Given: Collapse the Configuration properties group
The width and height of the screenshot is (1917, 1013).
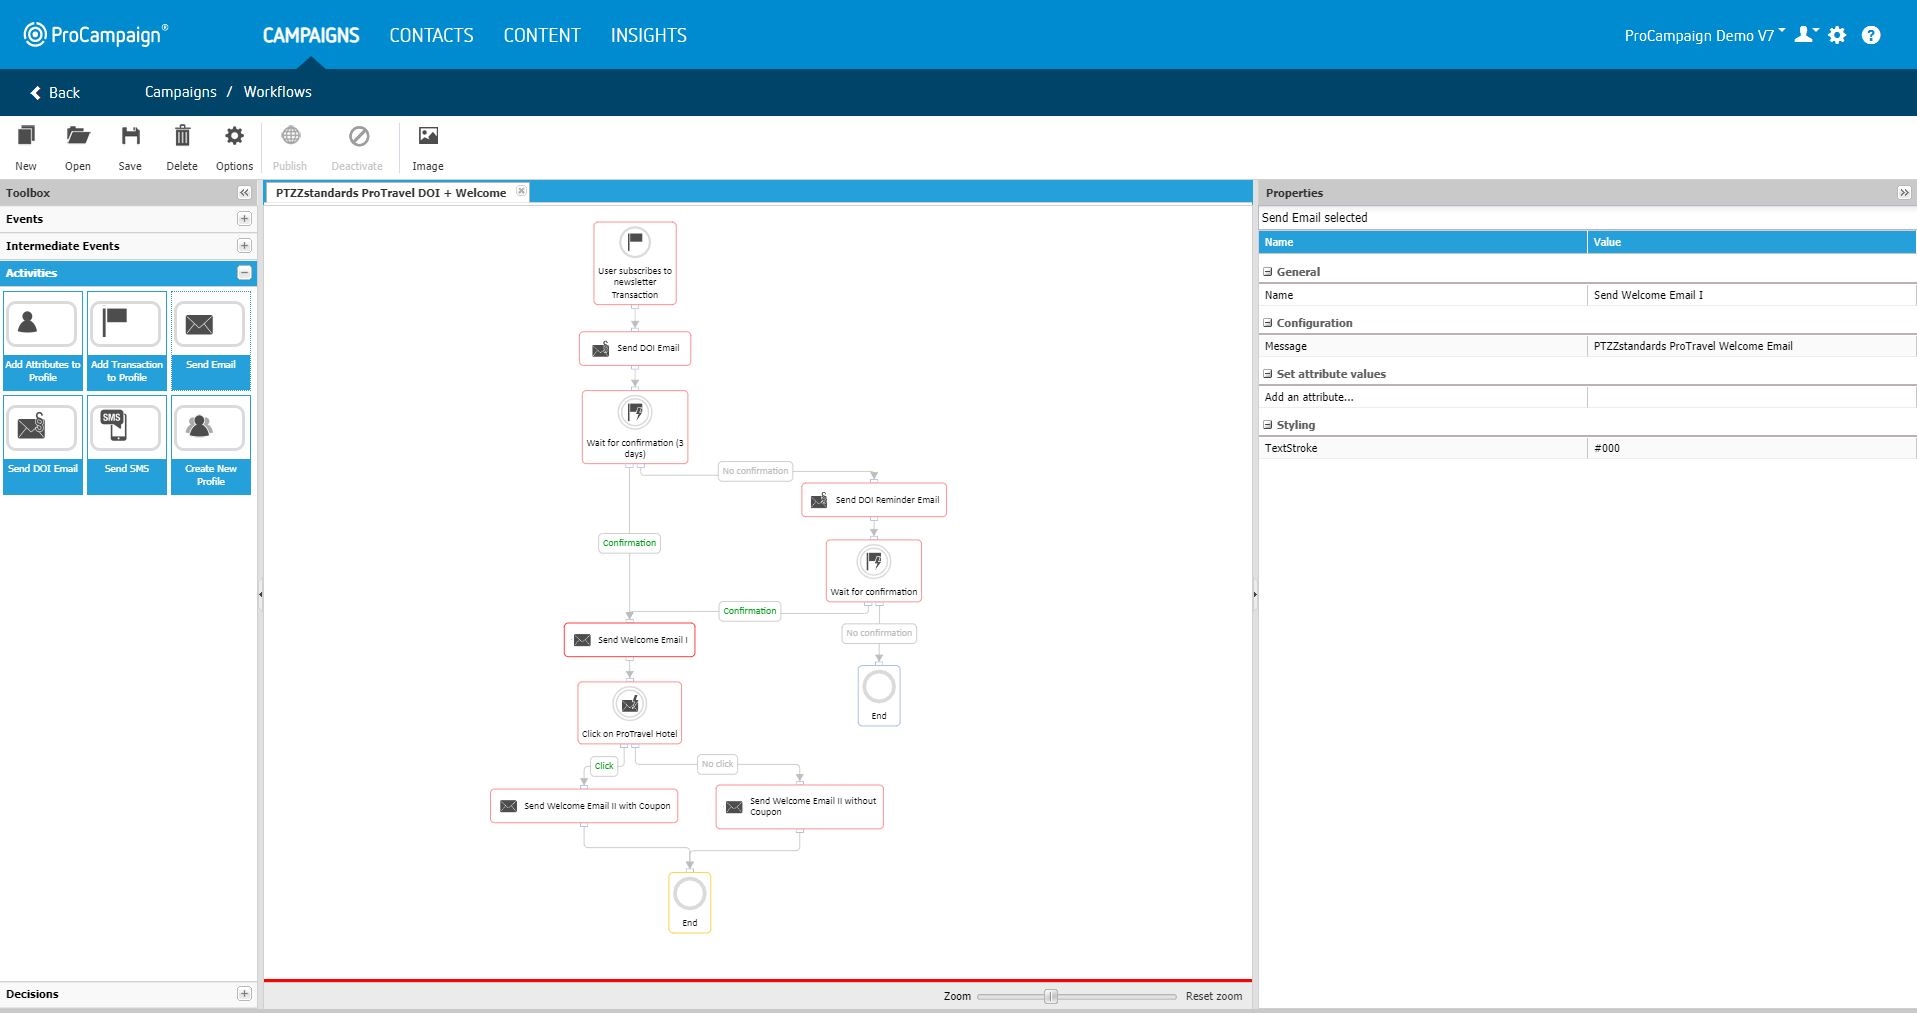Looking at the screenshot, I should point(1268,323).
